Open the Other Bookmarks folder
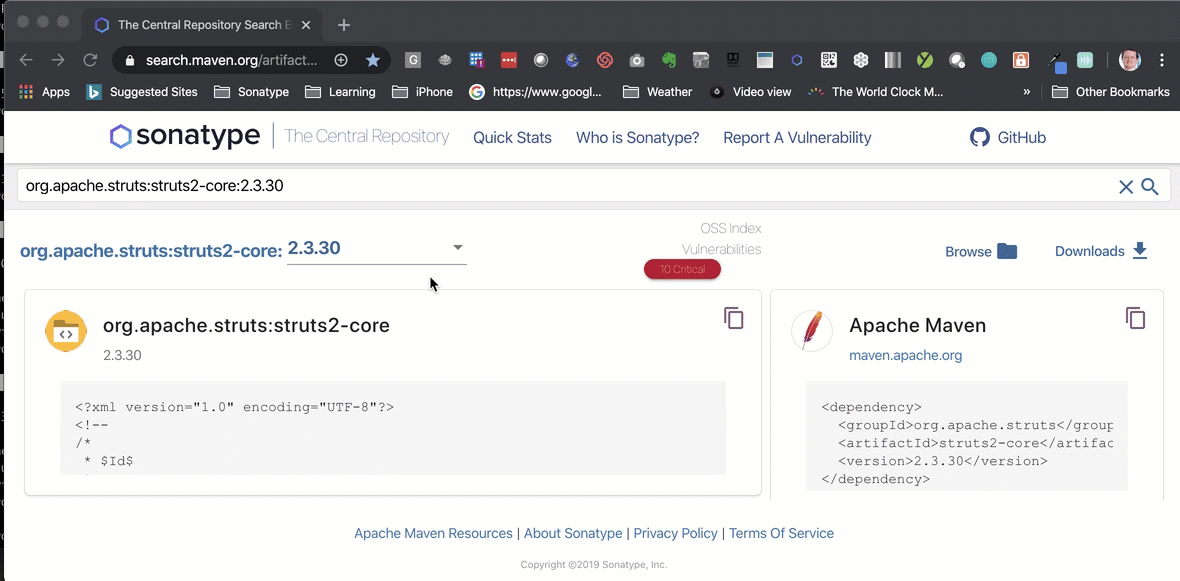Screen dimensions: 1180x581 [1111, 92]
